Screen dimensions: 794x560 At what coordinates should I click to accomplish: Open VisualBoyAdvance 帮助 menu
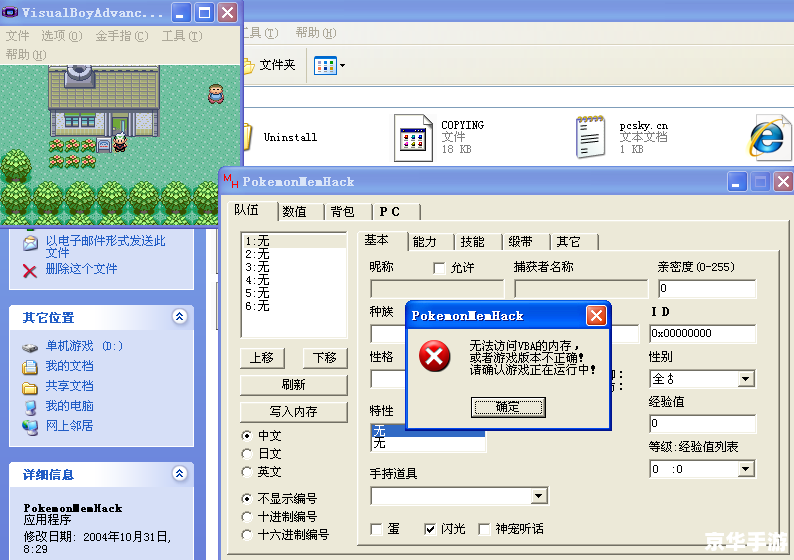coord(26,54)
